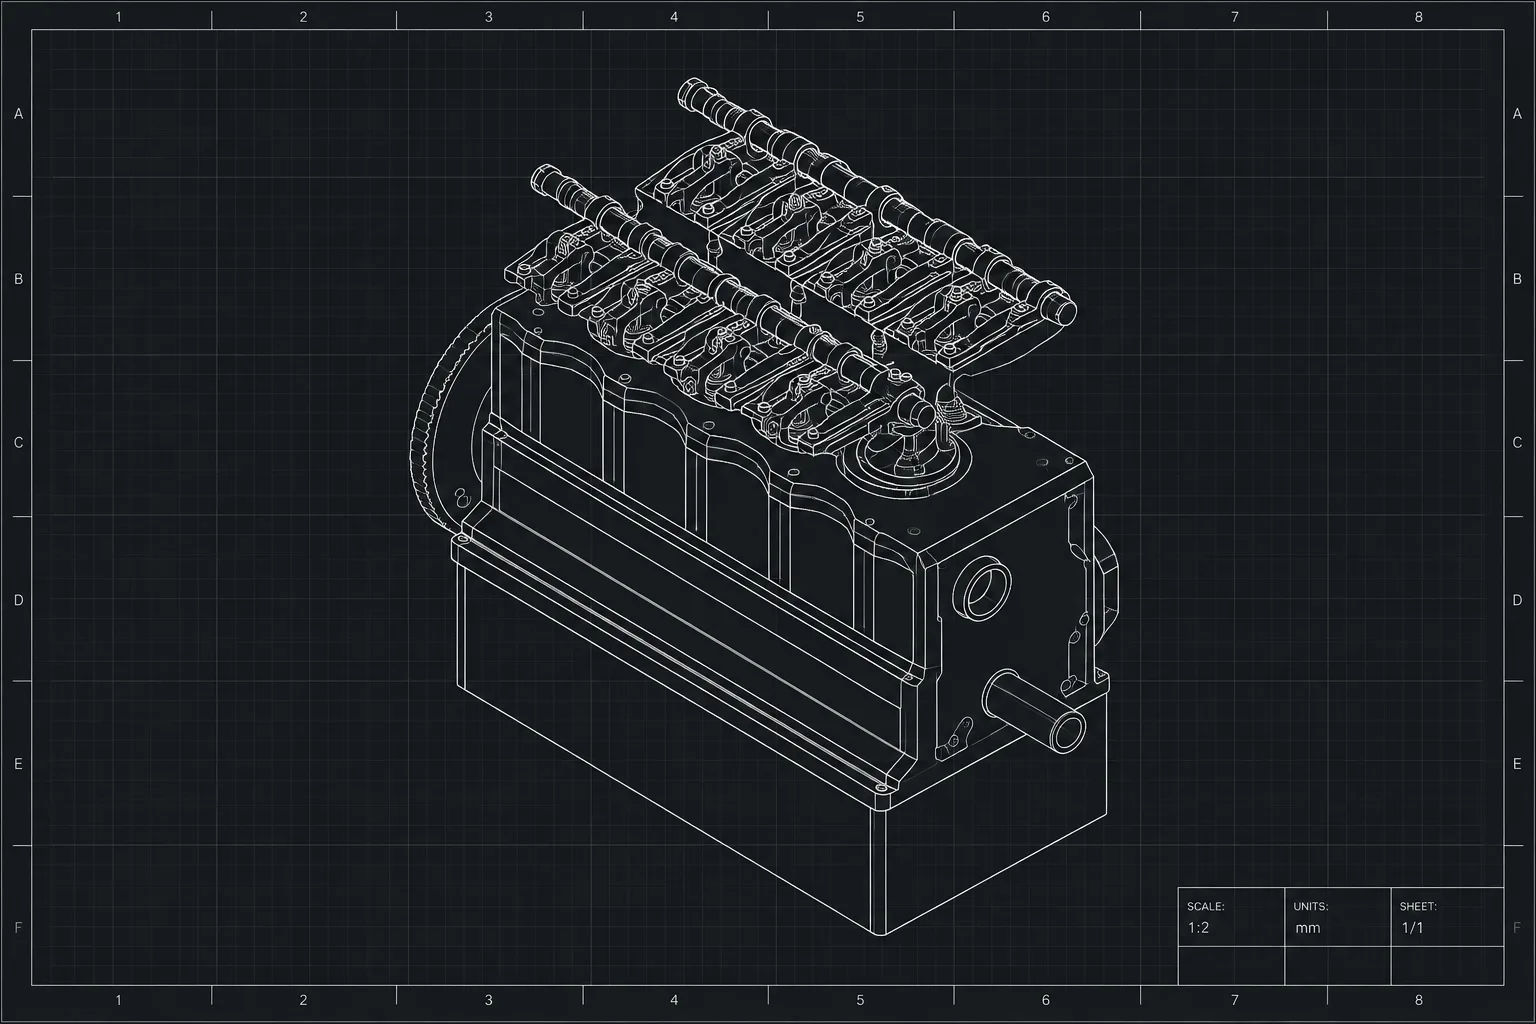Click zone row label C on the left border
The height and width of the screenshot is (1024, 1536).
point(18,443)
